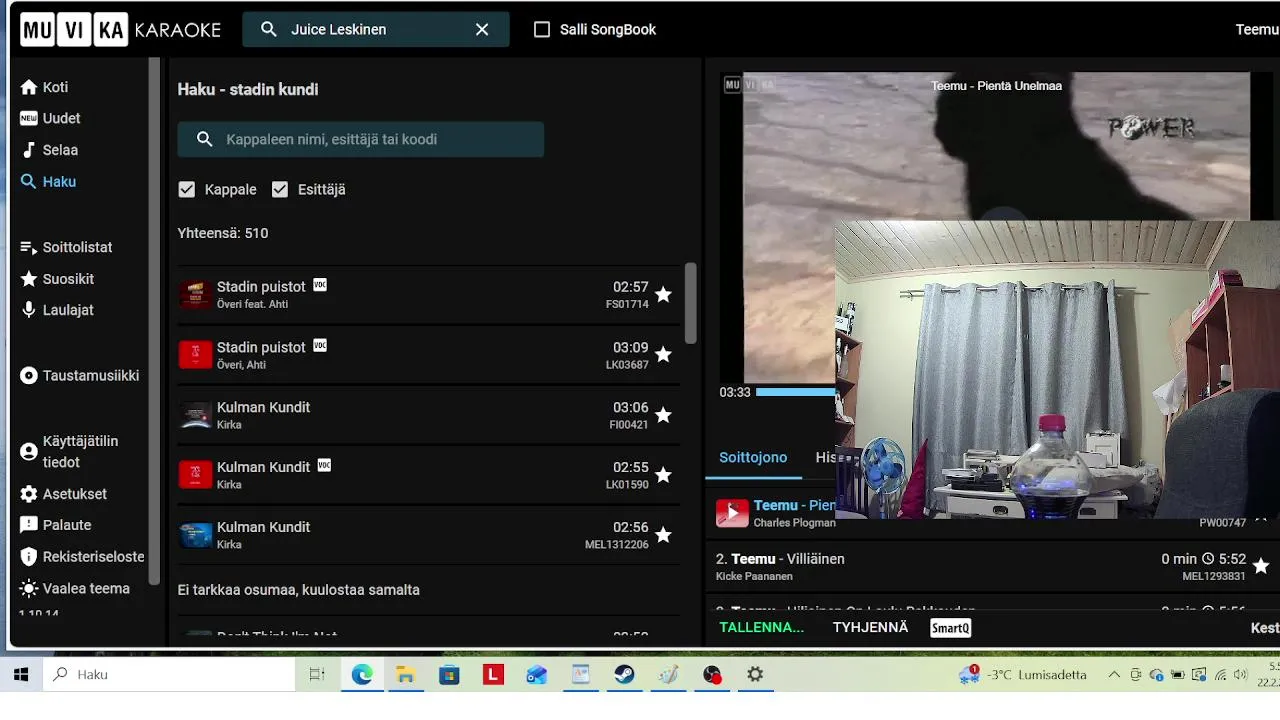Expand hidden system tray icons

click(1114, 675)
